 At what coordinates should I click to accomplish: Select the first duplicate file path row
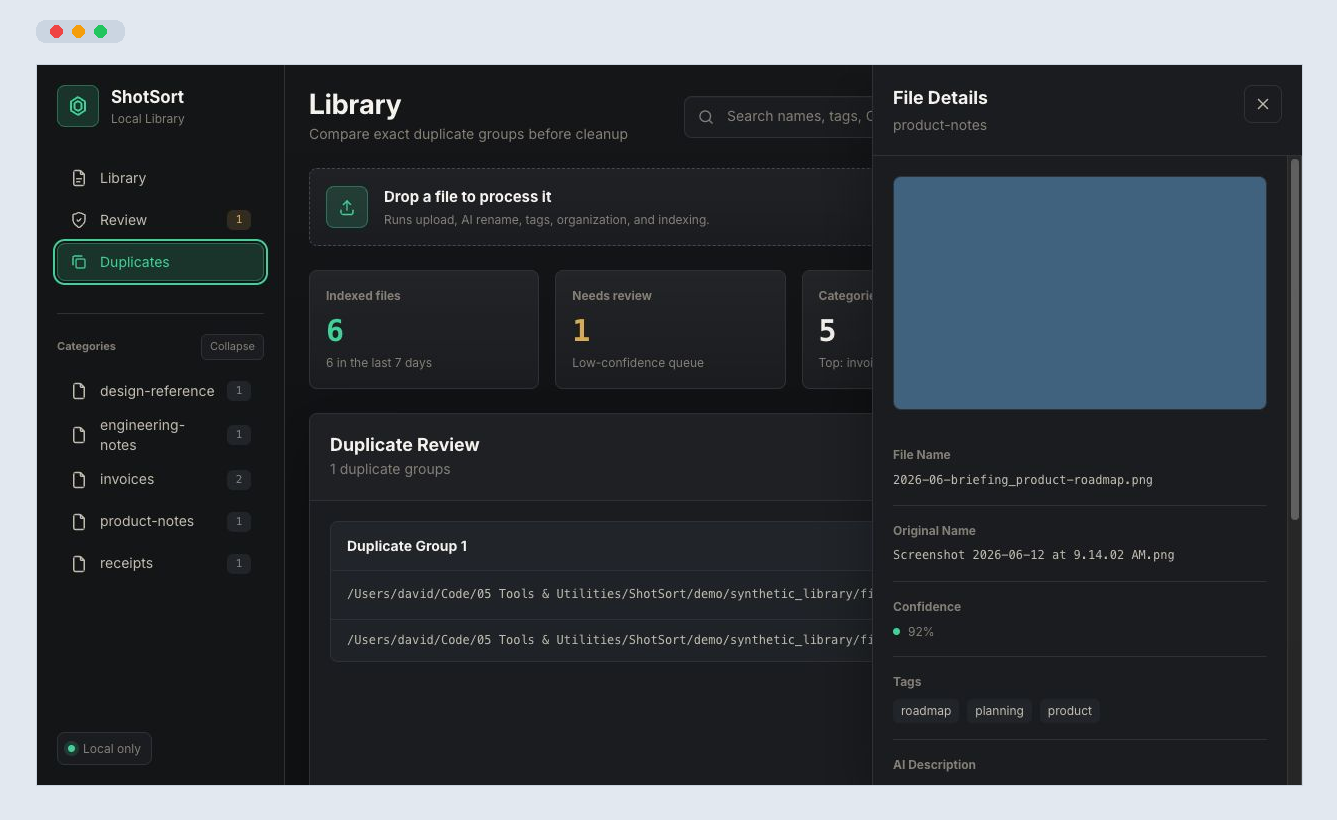click(x=601, y=594)
